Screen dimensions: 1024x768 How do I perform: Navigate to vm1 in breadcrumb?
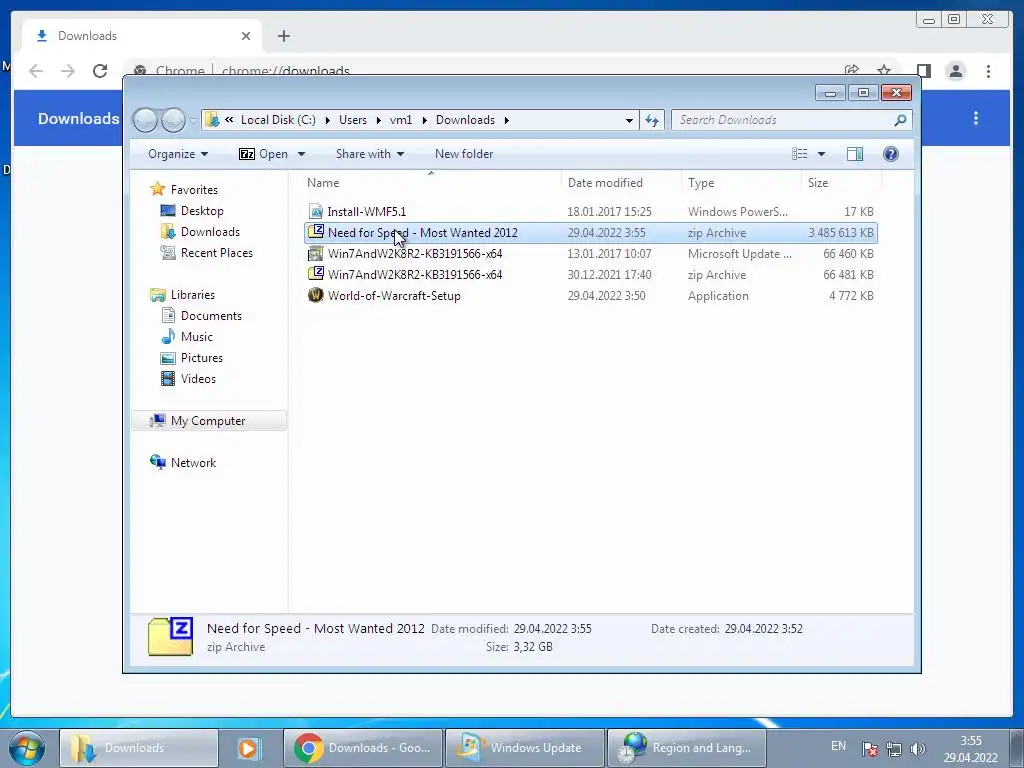click(401, 120)
